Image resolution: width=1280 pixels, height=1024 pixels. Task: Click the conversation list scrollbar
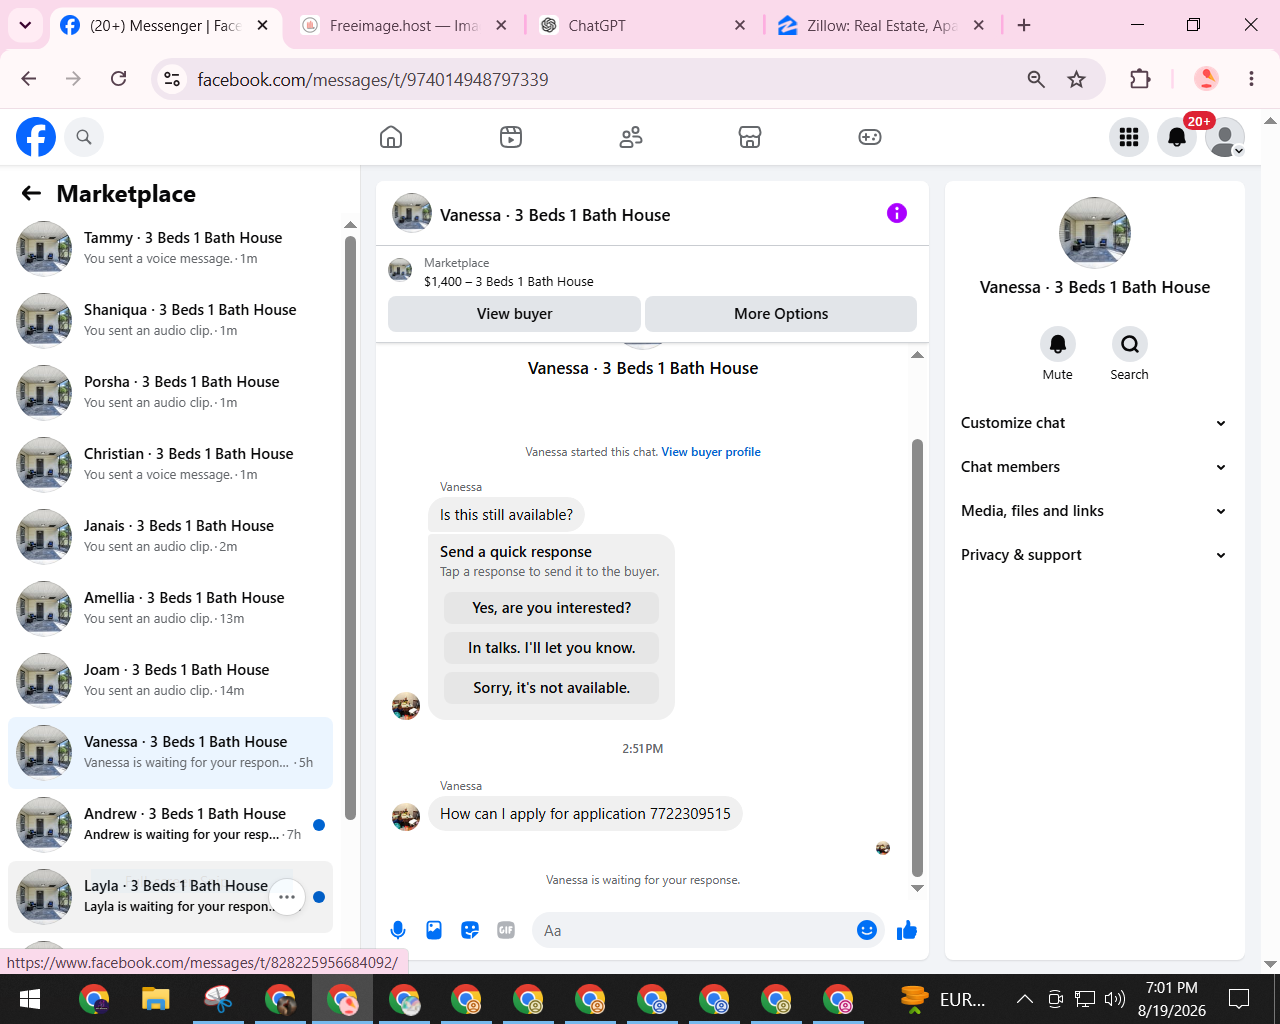click(350, 527)
